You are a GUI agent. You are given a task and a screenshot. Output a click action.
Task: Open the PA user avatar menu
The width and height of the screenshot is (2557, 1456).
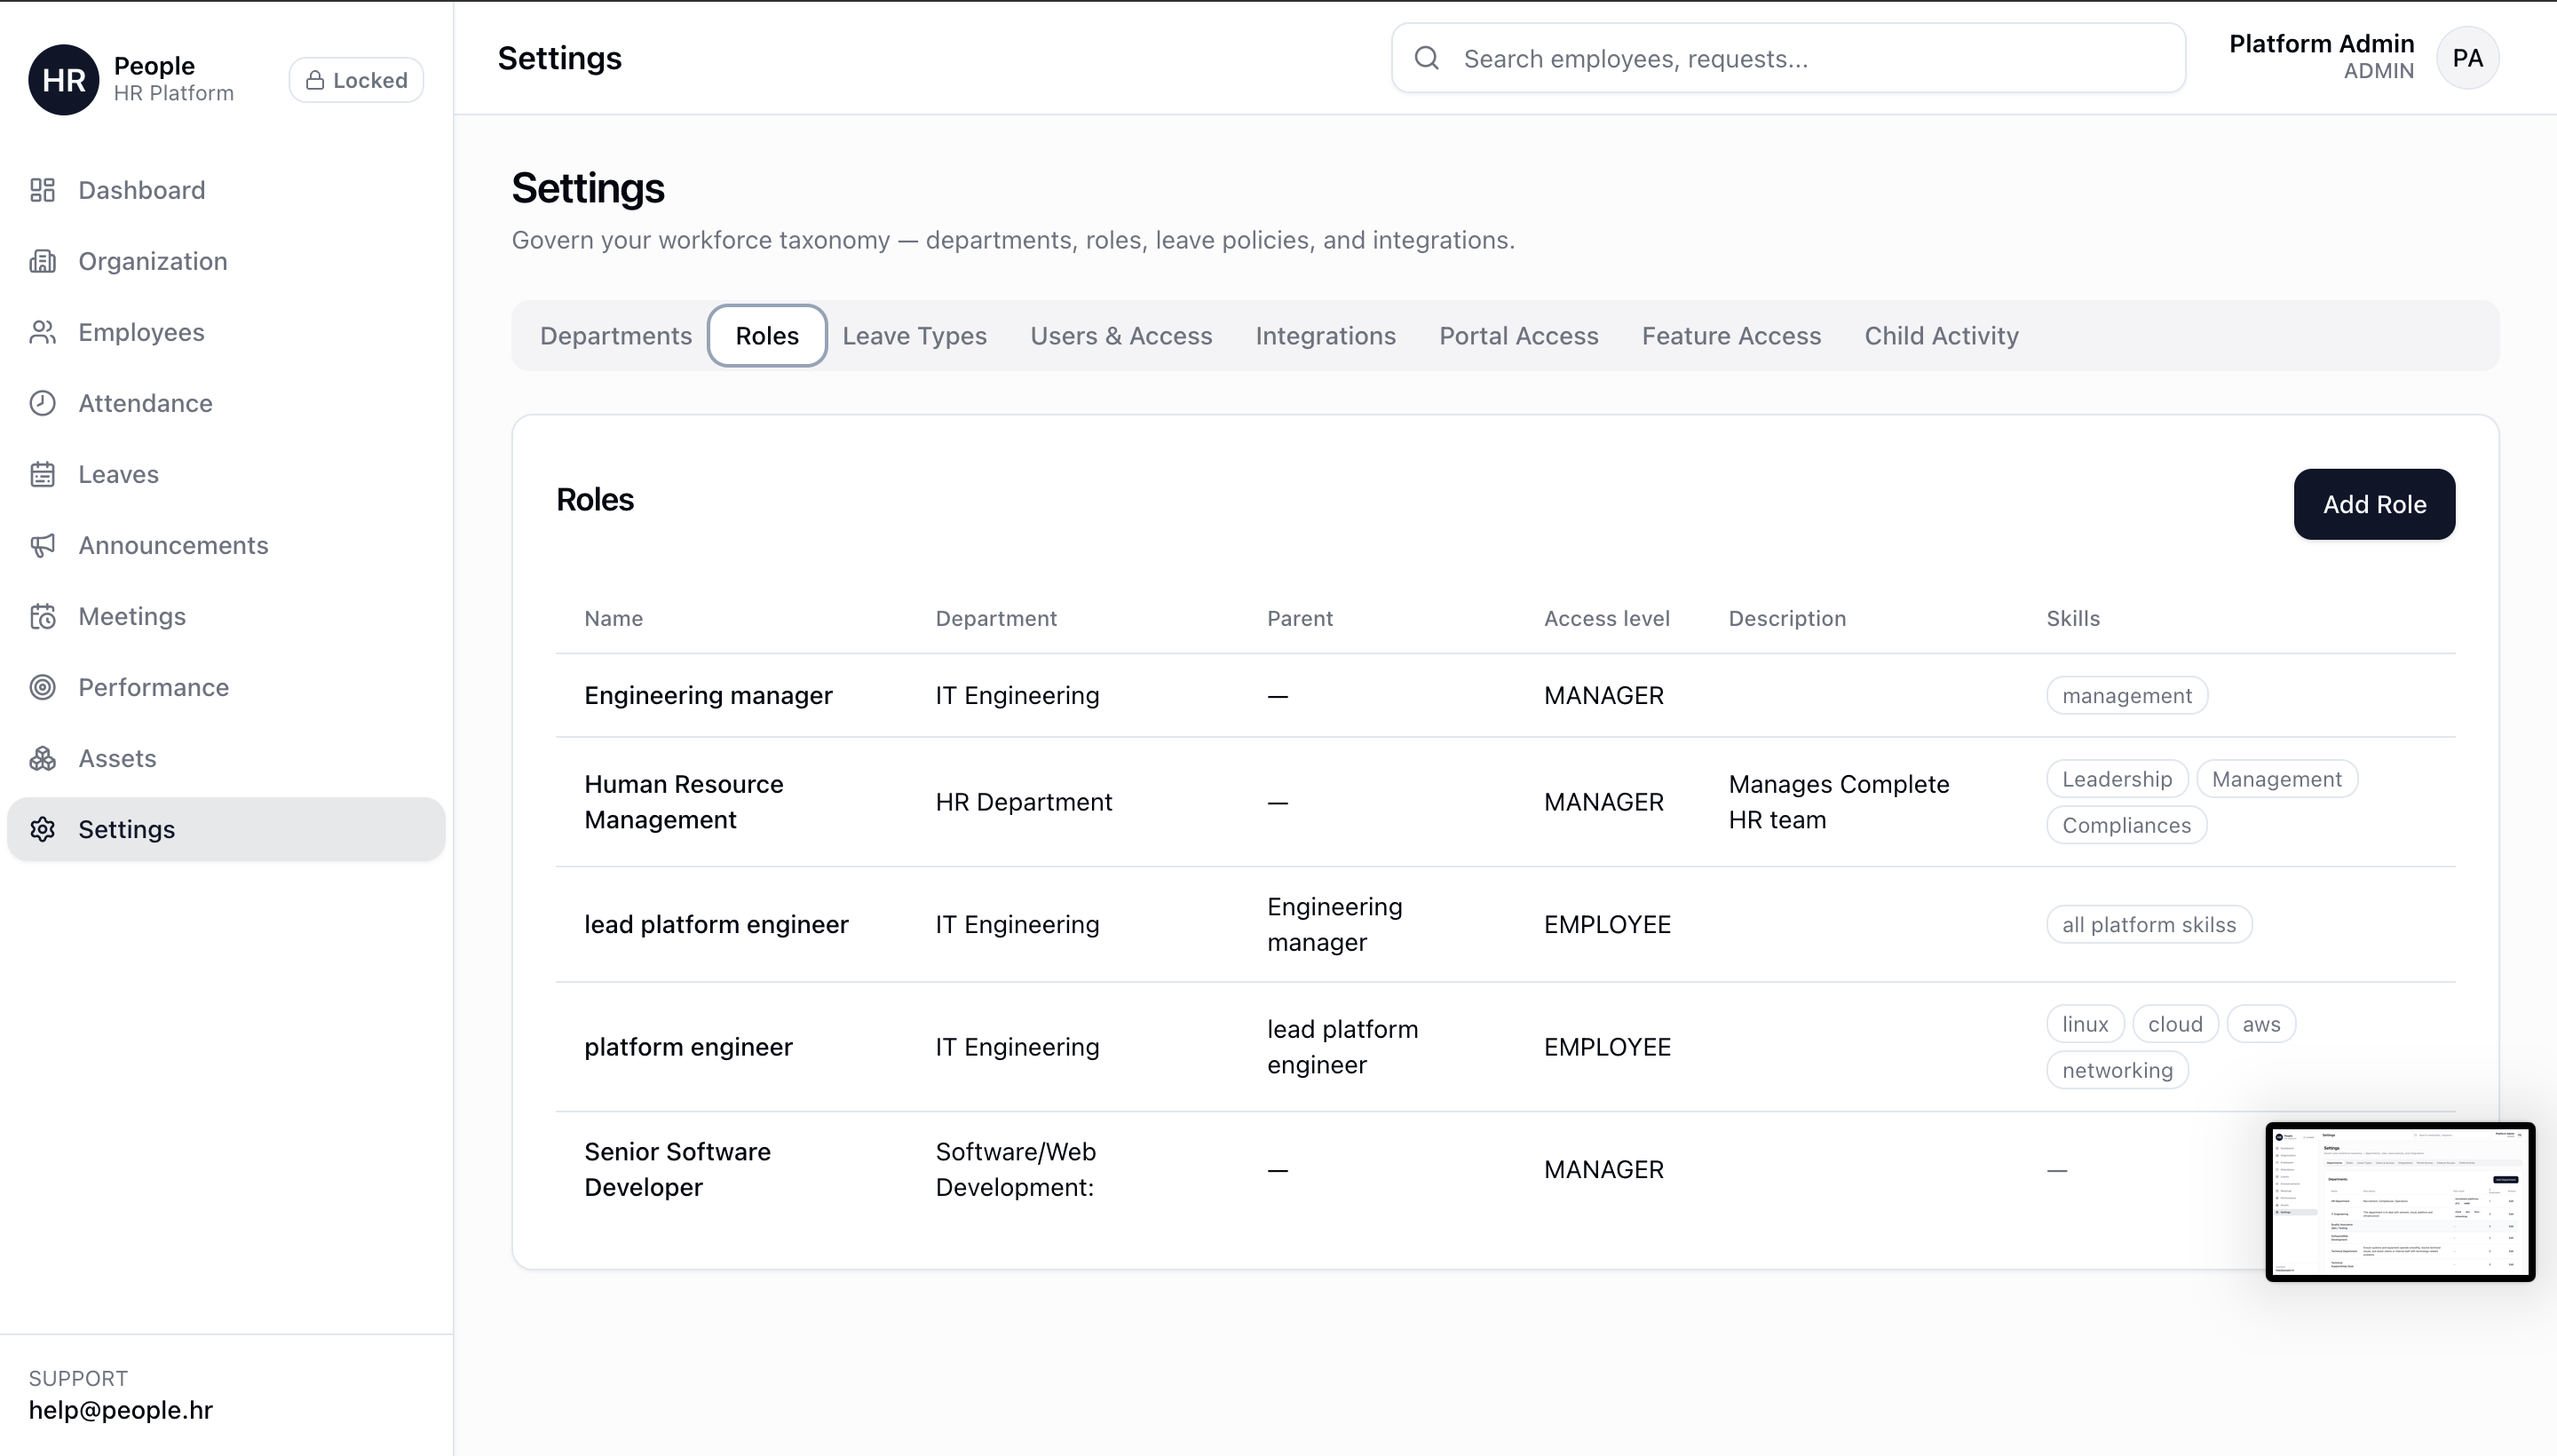[2467, 58]
